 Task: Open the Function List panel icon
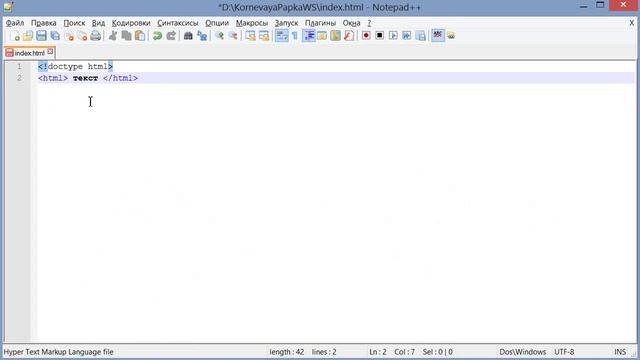pos(349,36)
